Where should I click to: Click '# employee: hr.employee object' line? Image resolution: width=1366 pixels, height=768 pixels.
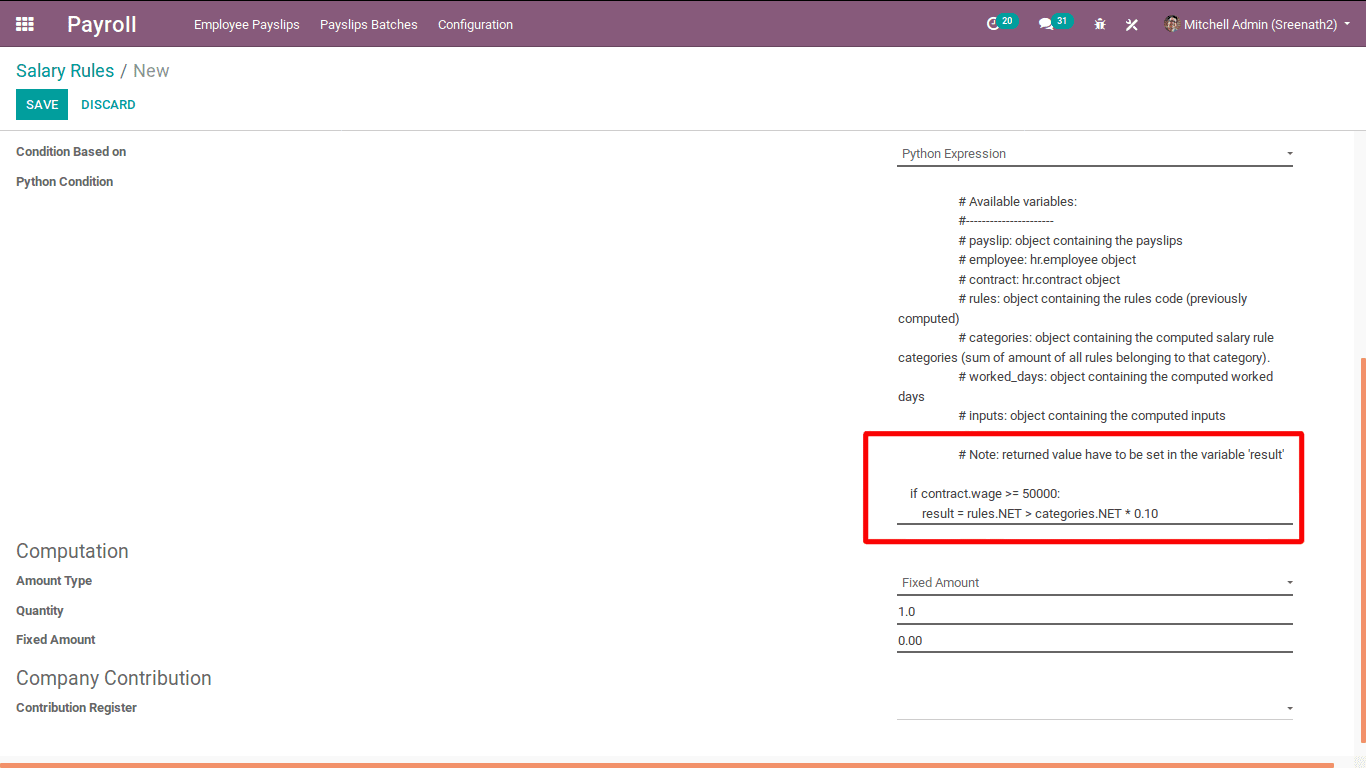coord(1047,260)
